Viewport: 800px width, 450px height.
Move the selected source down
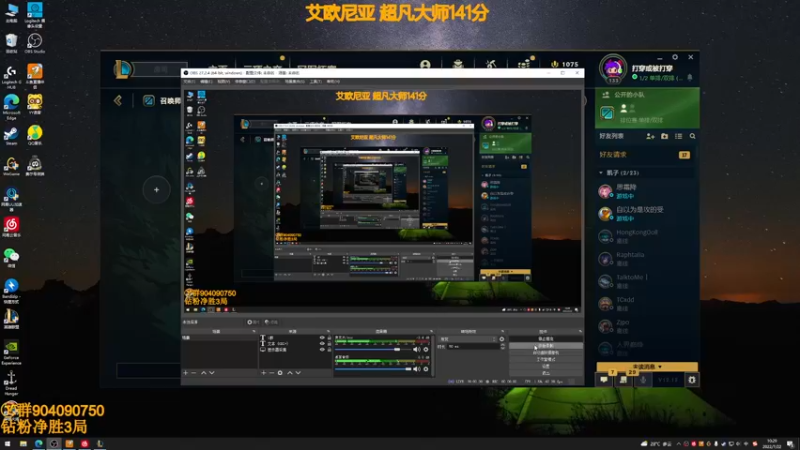point(298,373)
